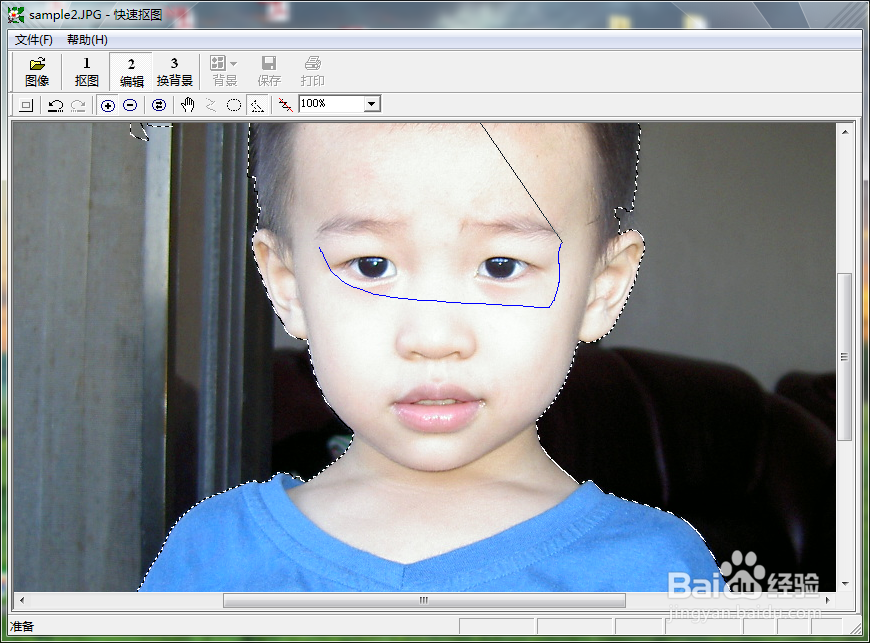
Task: Open the 背景 dropdown button
Action: 224,72
